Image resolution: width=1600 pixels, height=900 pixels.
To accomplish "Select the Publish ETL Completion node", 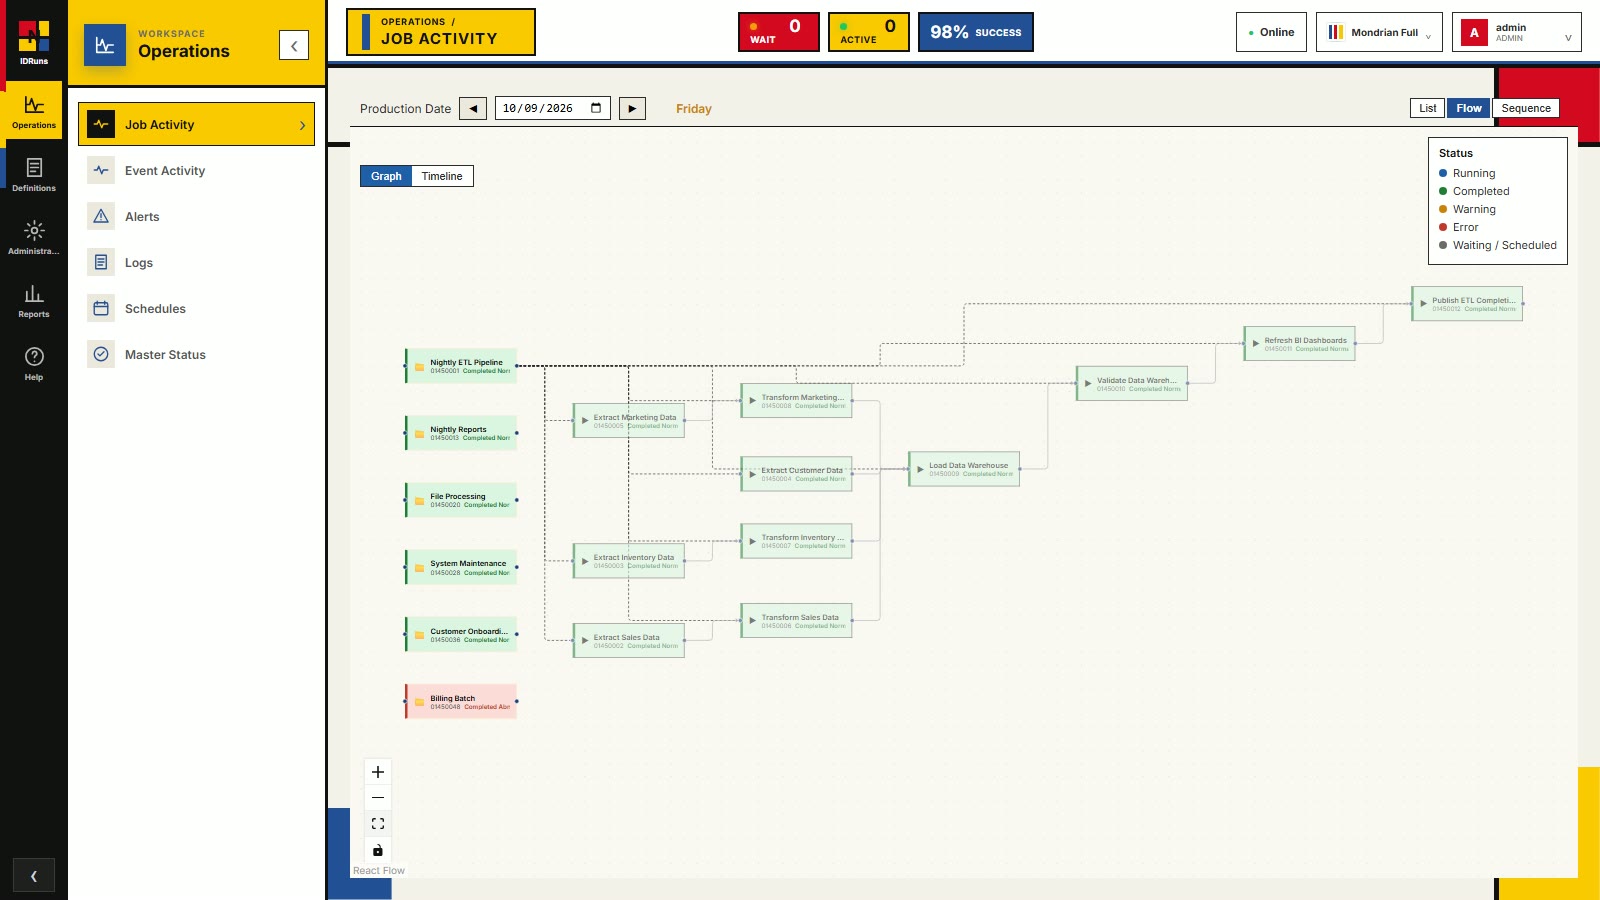I will pyautogui.click(x=1467, y=304).
